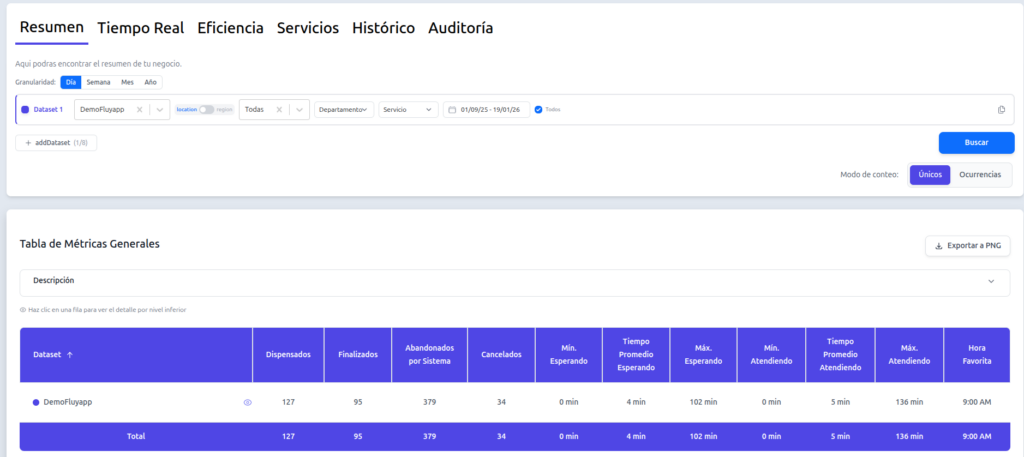The image size is (1024, 457).
Task: Open the Departamento dropdown
Action: pyautogui.click(x=343, y=110)
